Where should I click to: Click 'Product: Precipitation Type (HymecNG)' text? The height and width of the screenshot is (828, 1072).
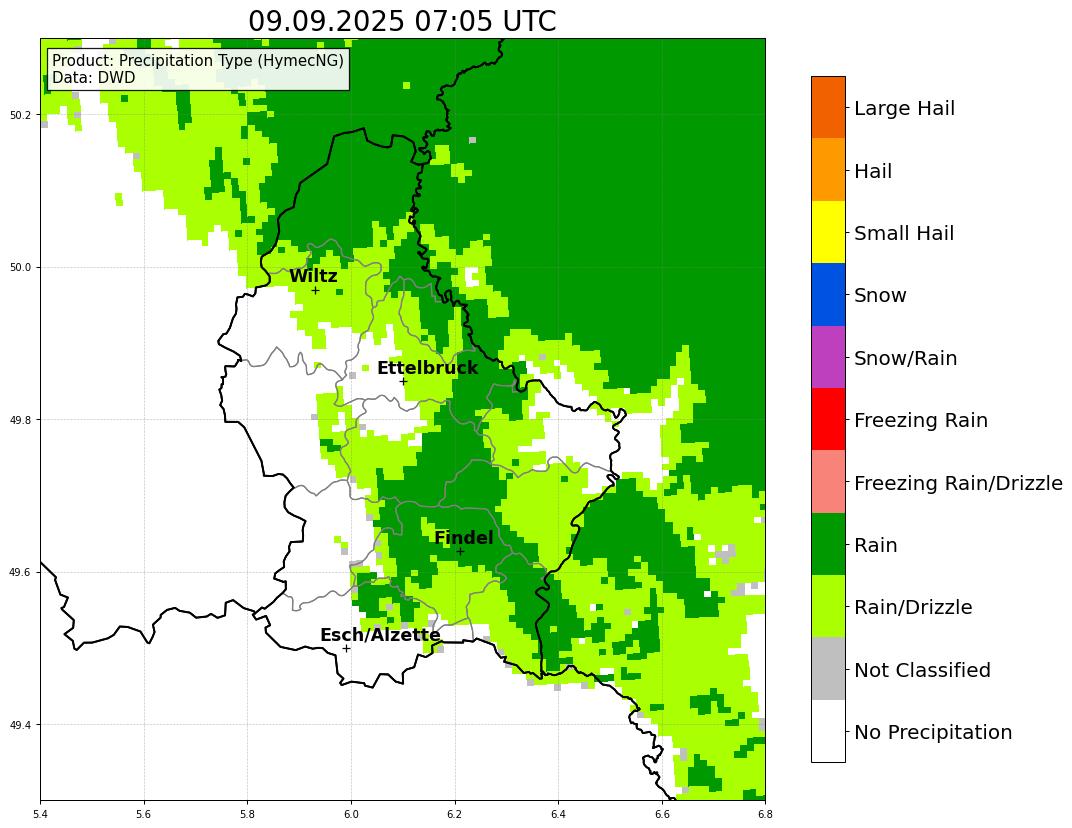198,60
